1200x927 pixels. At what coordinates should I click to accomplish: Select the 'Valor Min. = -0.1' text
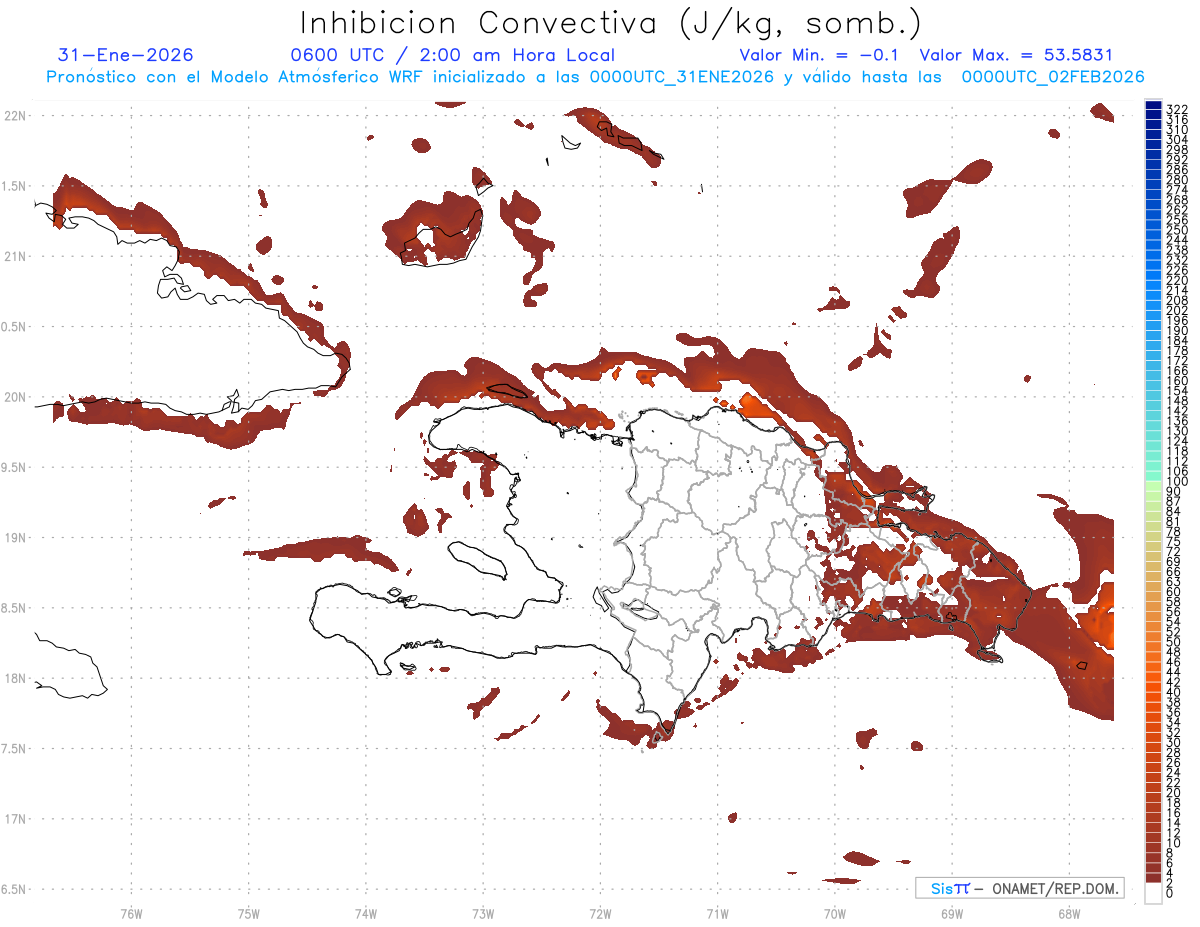coord(819,56)
